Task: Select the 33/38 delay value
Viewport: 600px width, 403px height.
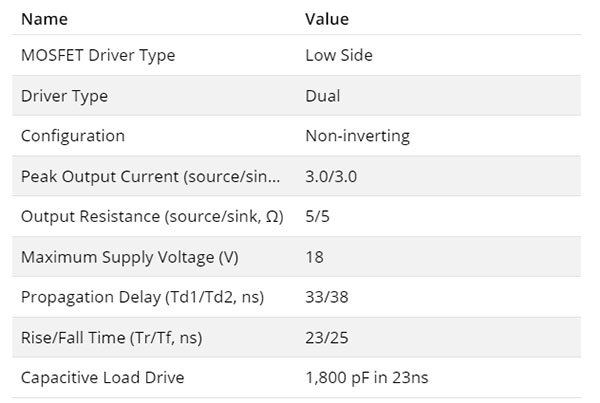Action: coord(324,297)
